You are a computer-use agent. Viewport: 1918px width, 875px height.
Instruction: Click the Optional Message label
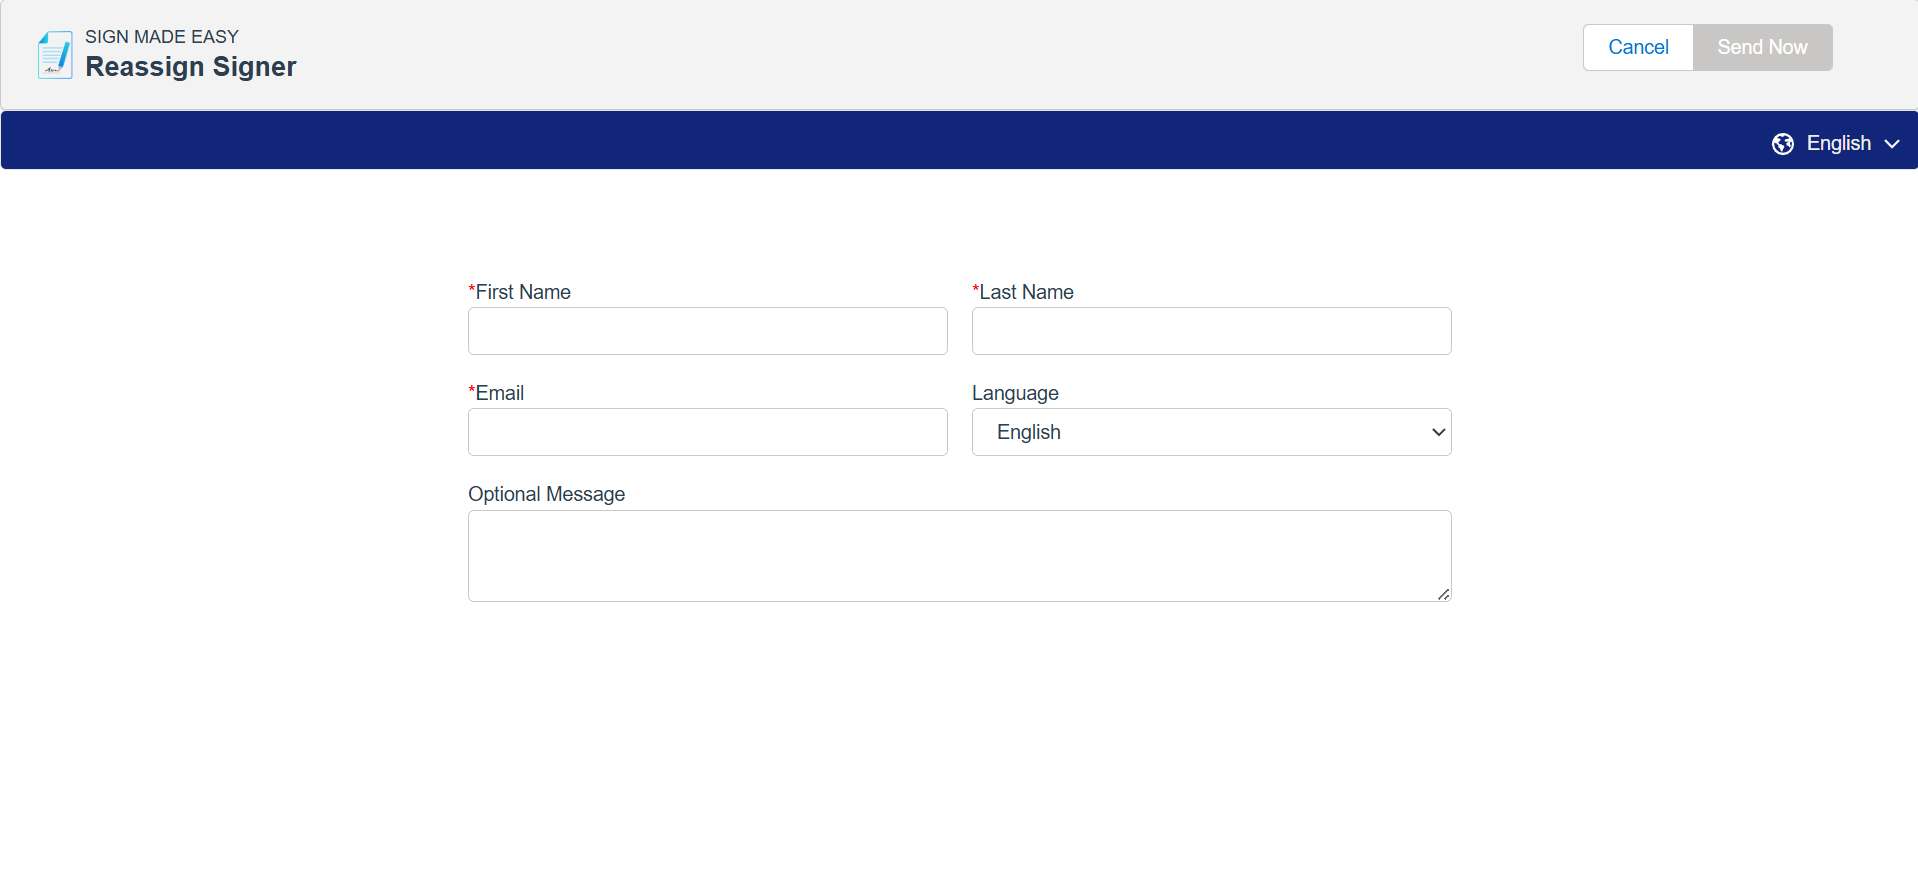pyautogui.click(x=546, y=494)
